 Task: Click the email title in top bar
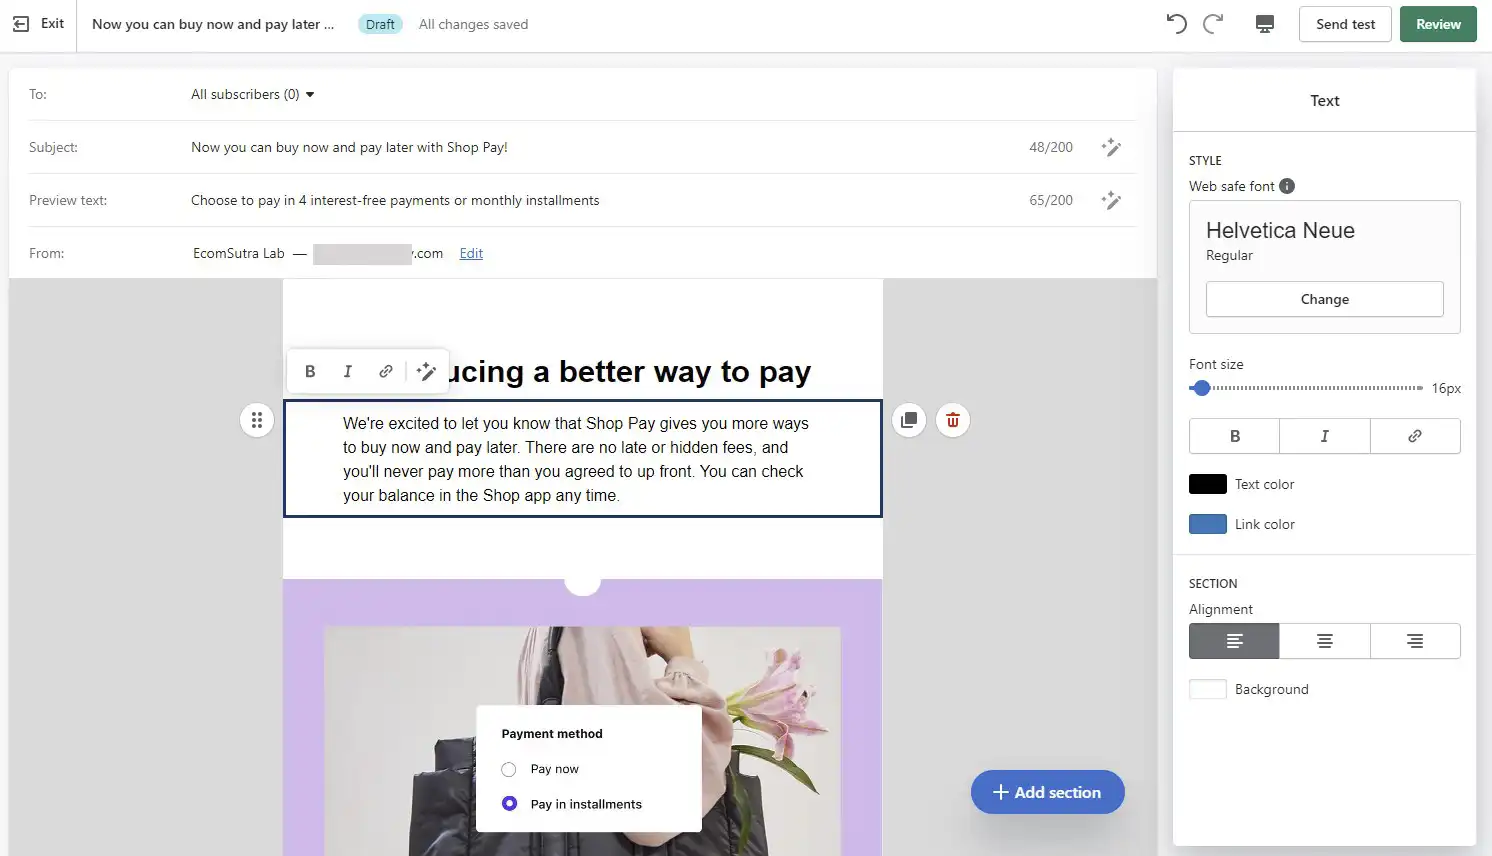coord(213,24)
